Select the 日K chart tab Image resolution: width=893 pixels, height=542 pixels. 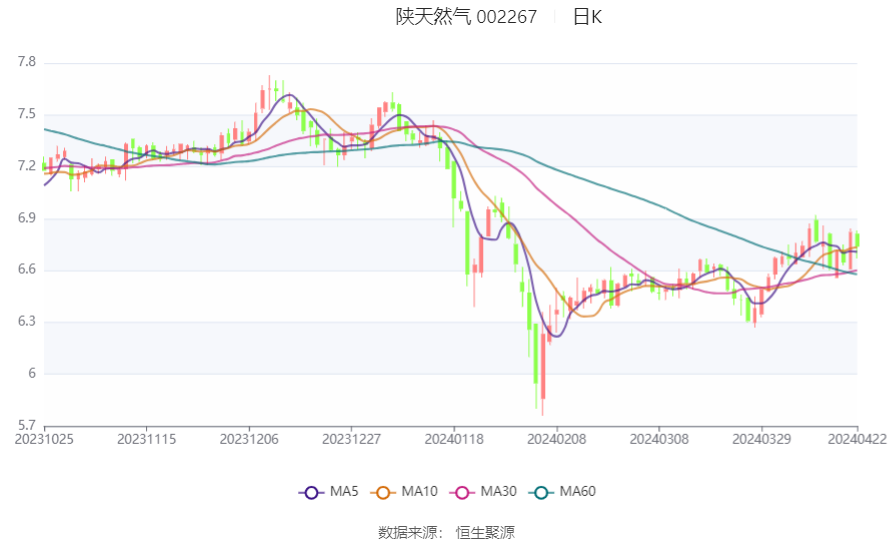tap(587, 17)
